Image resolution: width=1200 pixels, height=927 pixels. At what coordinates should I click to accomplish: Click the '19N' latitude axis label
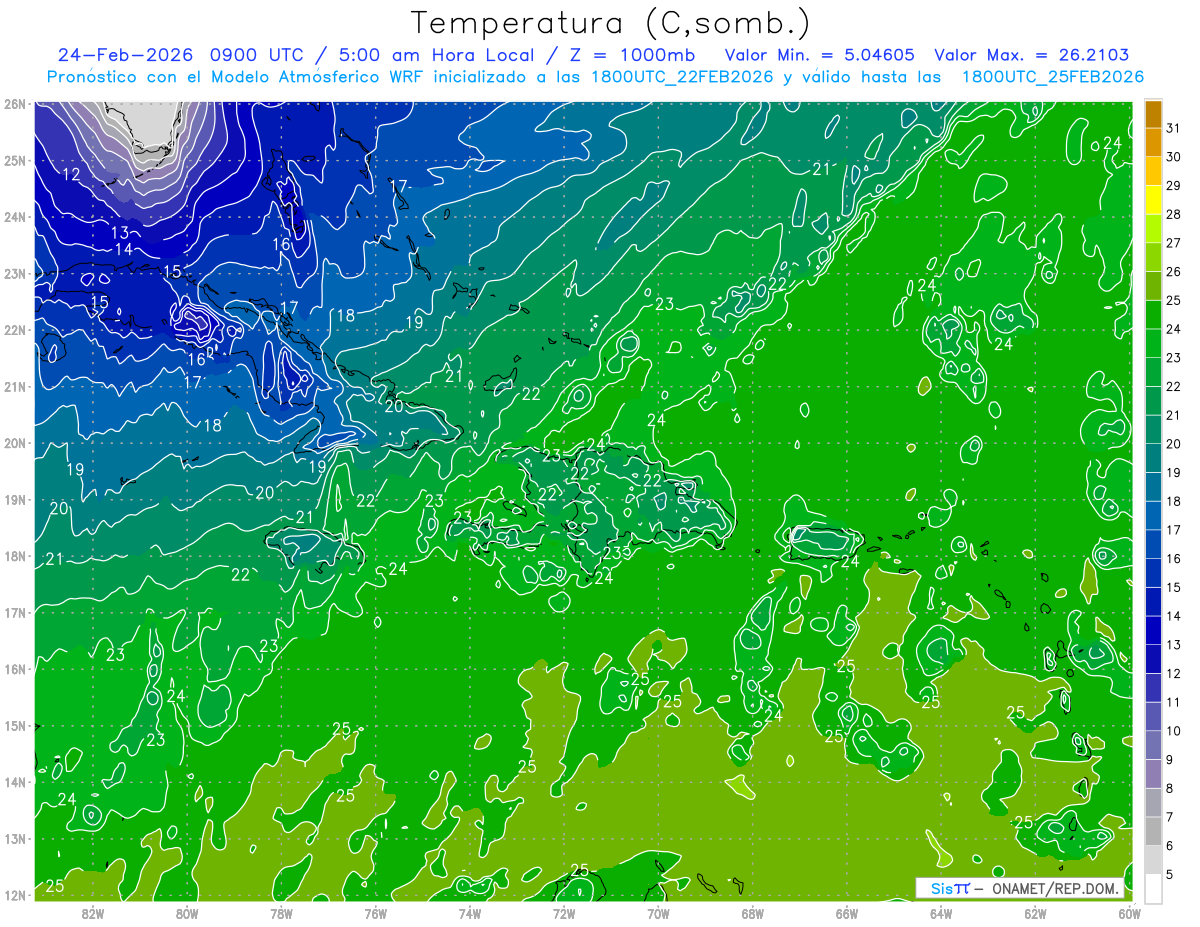coord(14,500)
